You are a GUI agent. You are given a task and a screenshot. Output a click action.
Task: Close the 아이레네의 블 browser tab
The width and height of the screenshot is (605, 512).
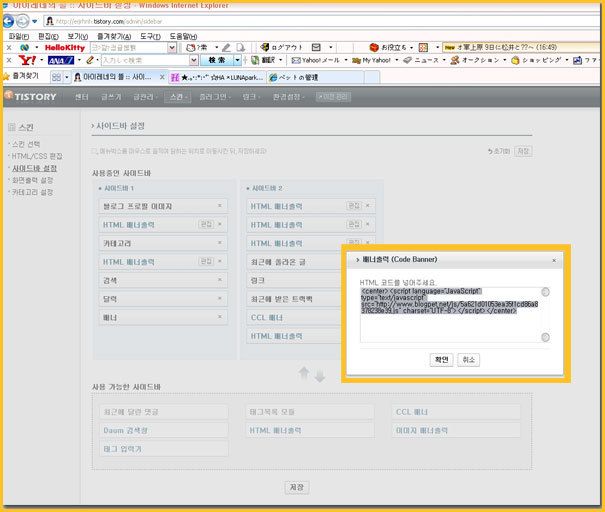tap(162, 77)
